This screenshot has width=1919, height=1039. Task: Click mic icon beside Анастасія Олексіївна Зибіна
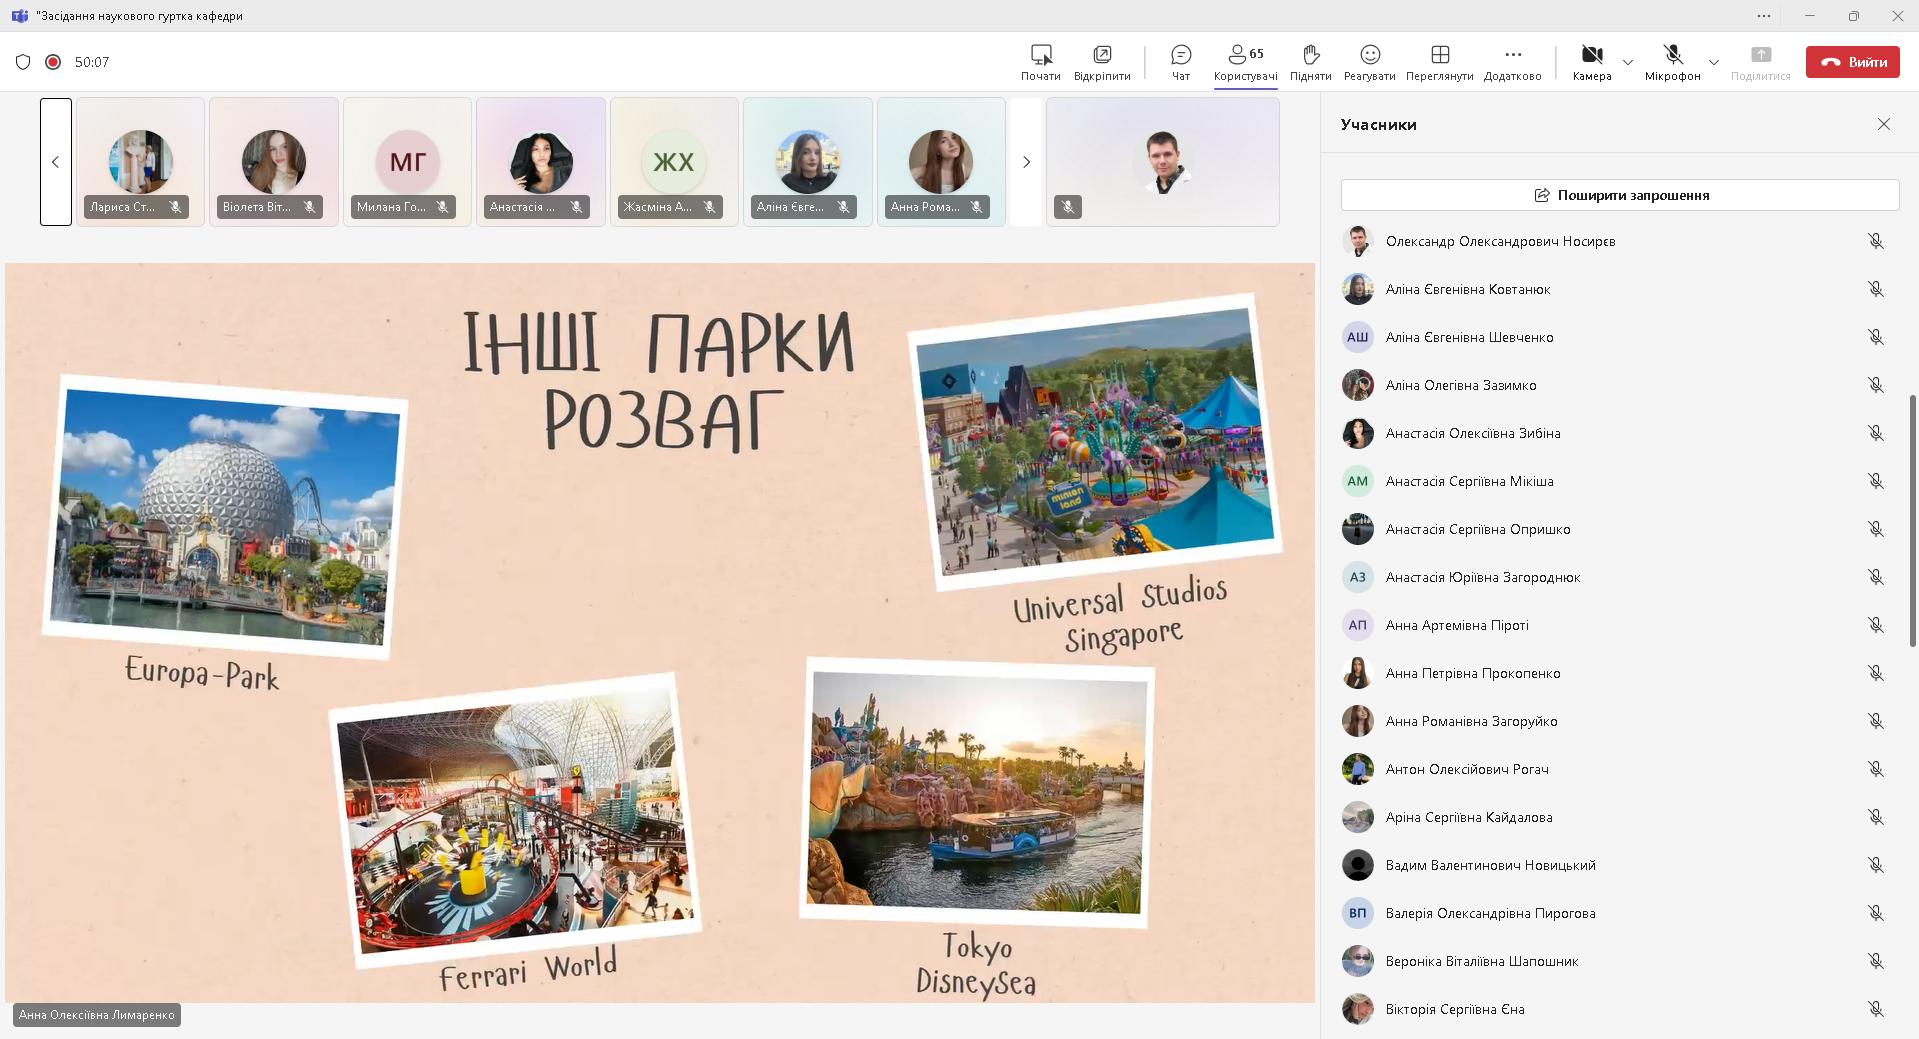click(x=1876, y=433)
